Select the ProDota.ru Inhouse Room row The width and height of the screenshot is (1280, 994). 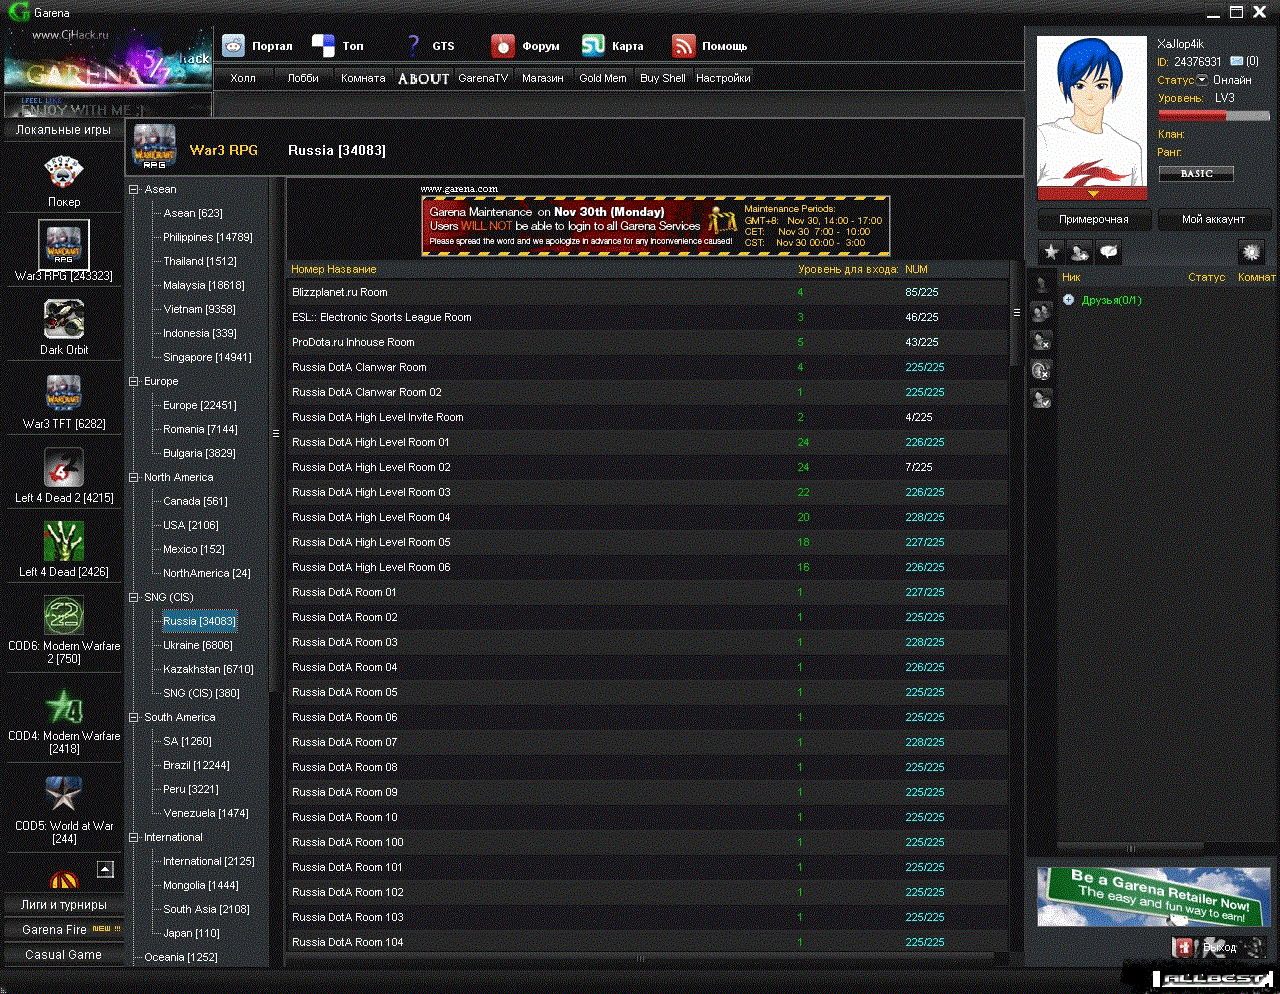coord(648,342)
